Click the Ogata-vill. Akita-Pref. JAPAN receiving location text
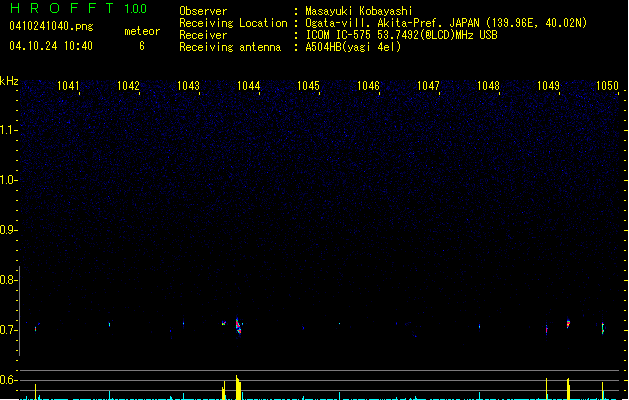The image size is (629, 400). tap(446, 23)
